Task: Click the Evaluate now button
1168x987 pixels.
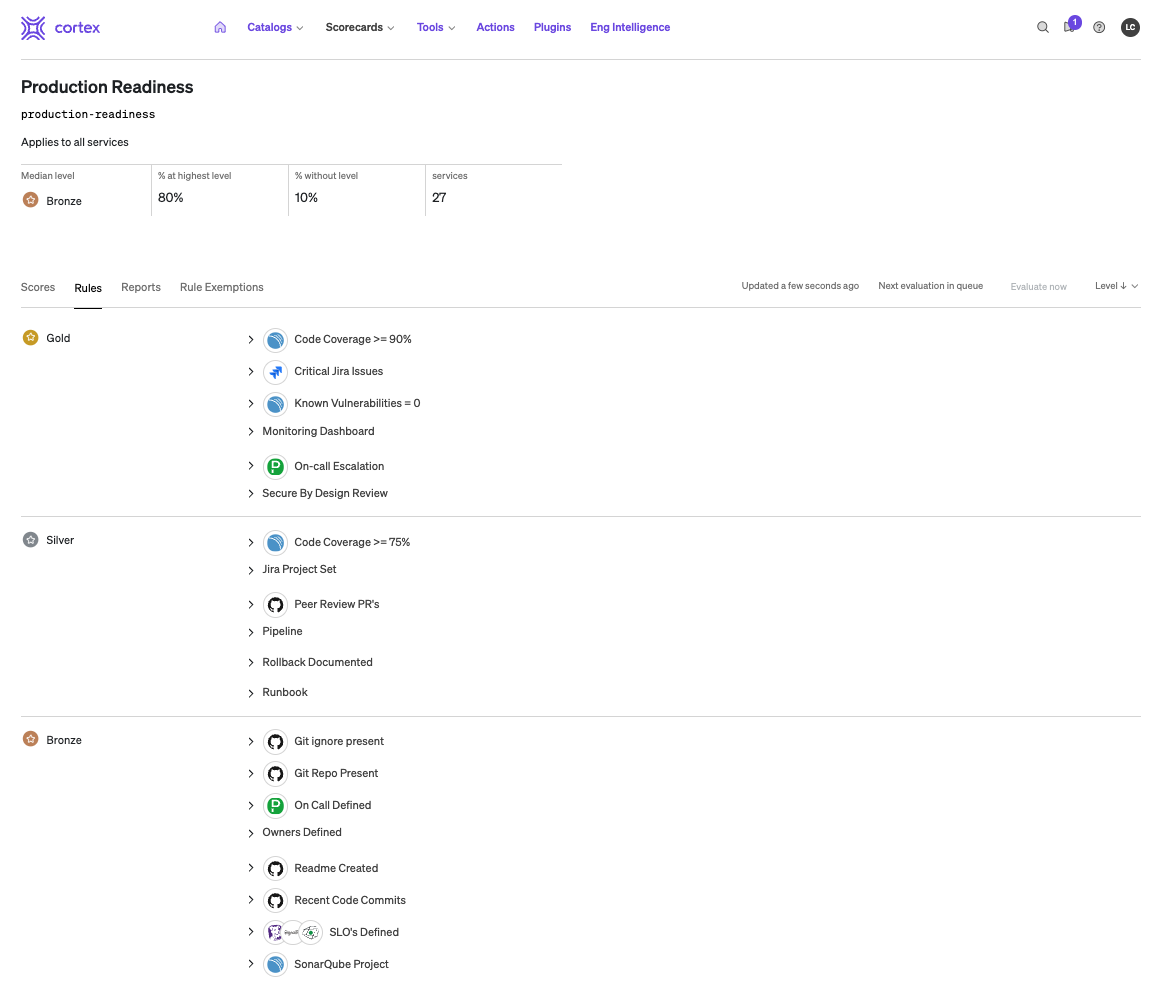Action: pos(1038,287)
